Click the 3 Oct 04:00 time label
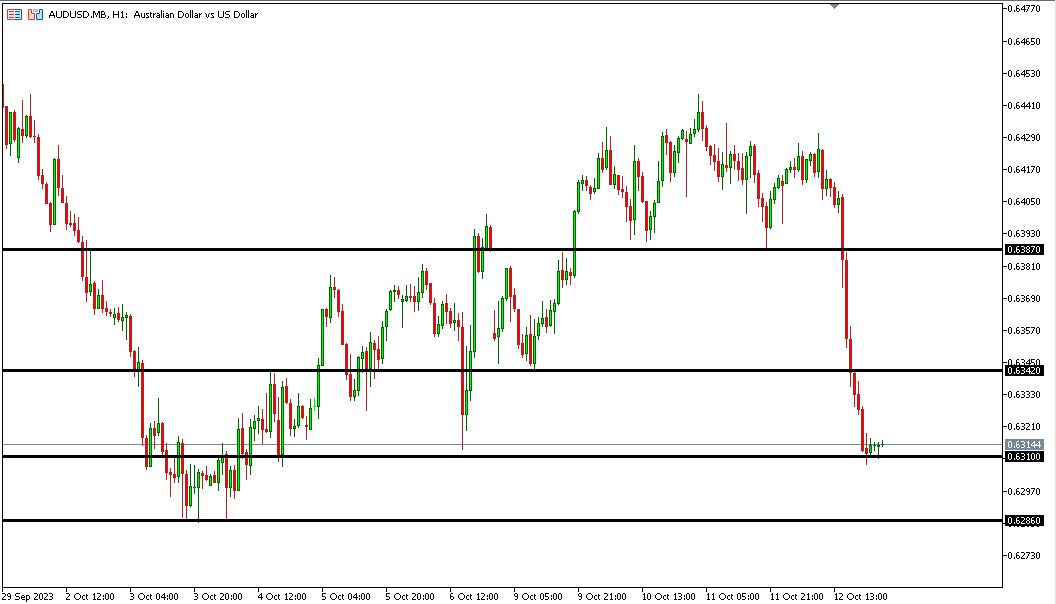This screenshot has width=1056, height=604. [x=154, y=597]
